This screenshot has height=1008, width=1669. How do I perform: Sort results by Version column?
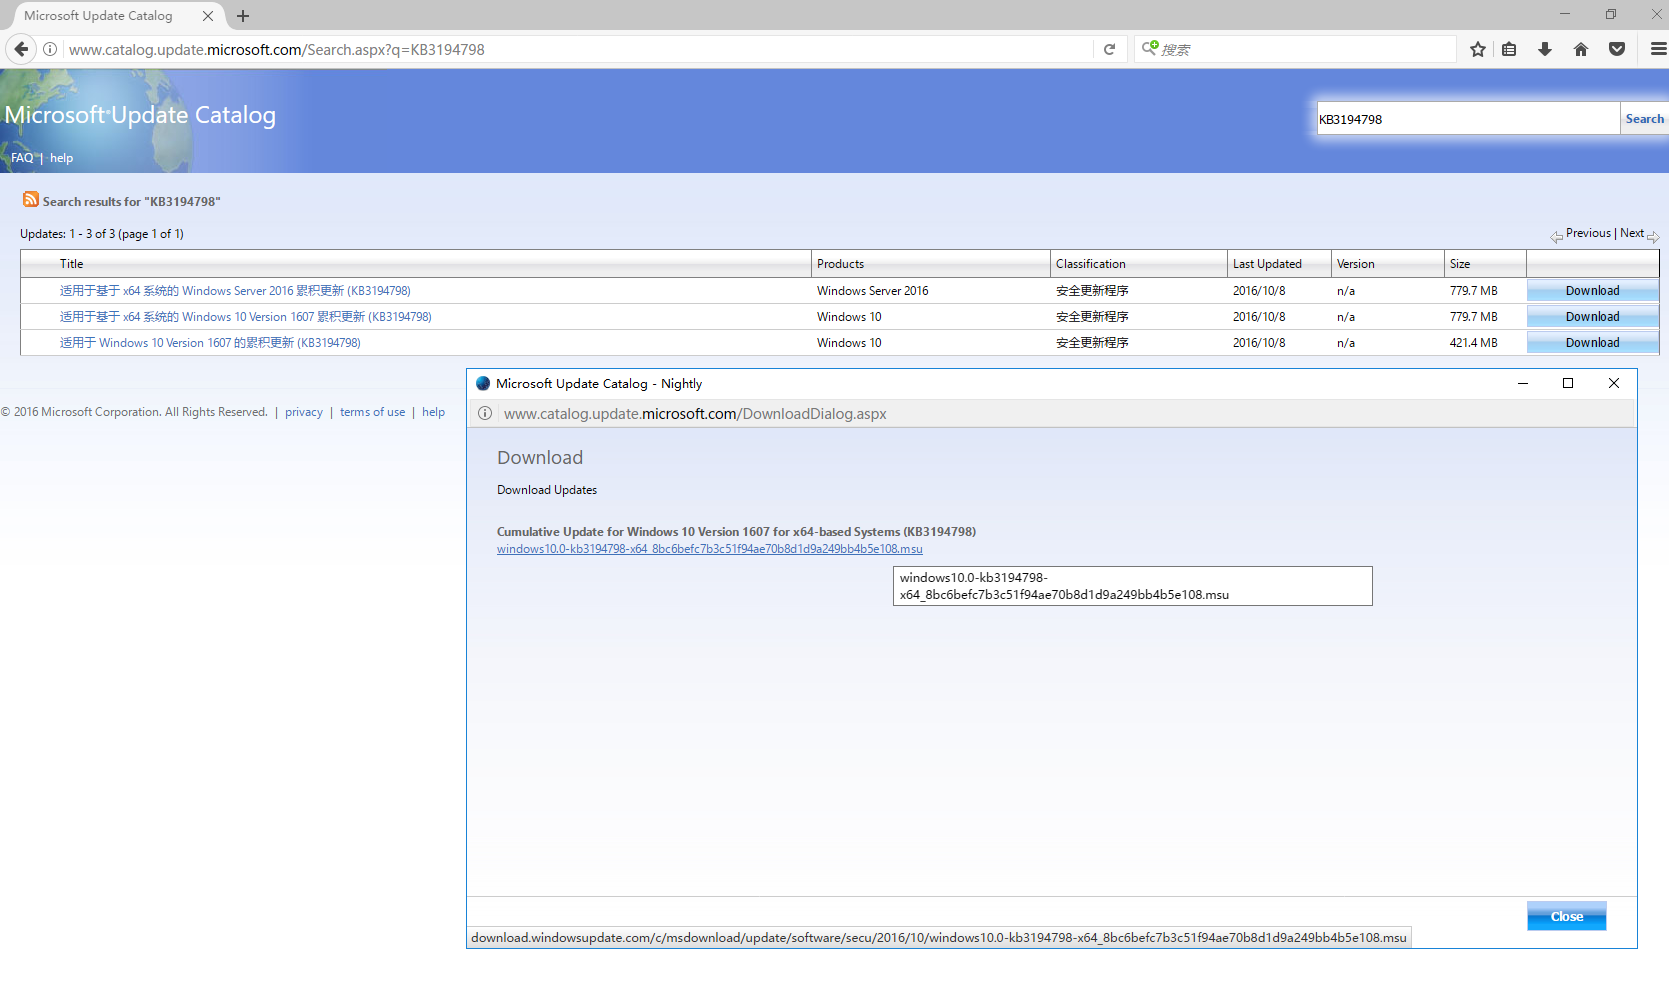coord(1355,264)
